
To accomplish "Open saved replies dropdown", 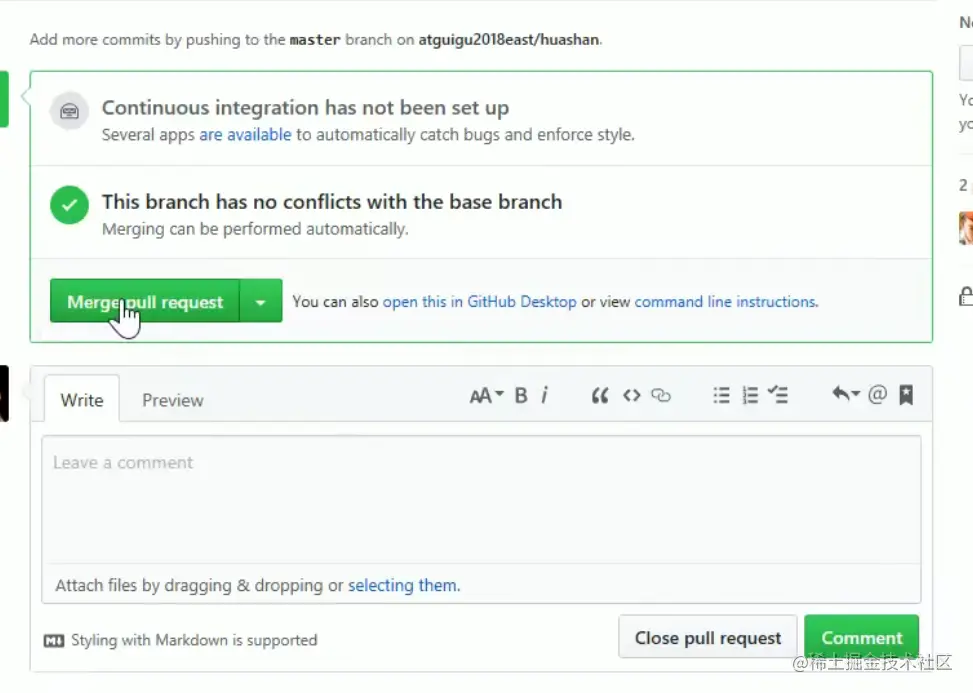I will pos(846,395).
